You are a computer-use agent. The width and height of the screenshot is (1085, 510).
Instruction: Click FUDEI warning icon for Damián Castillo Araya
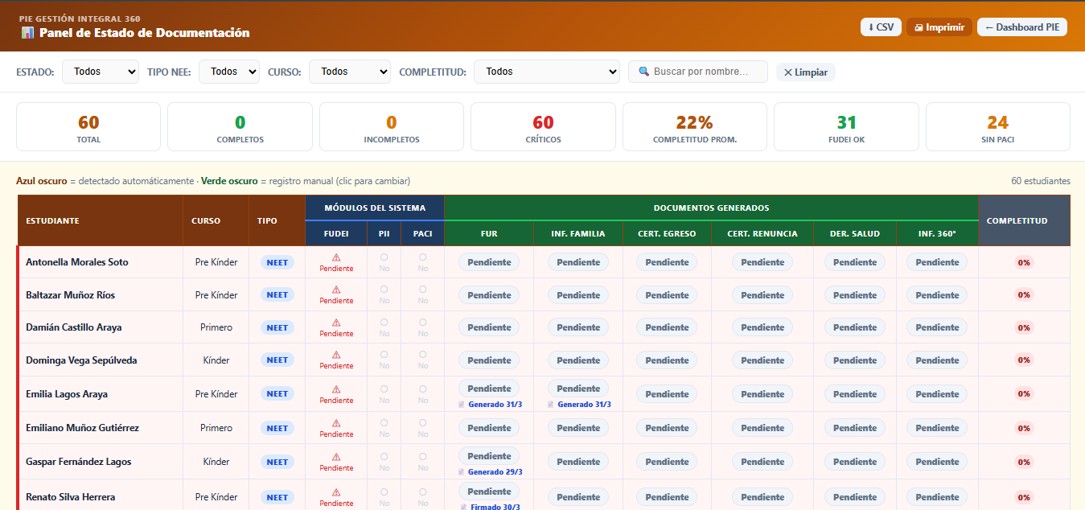(336, 322)
